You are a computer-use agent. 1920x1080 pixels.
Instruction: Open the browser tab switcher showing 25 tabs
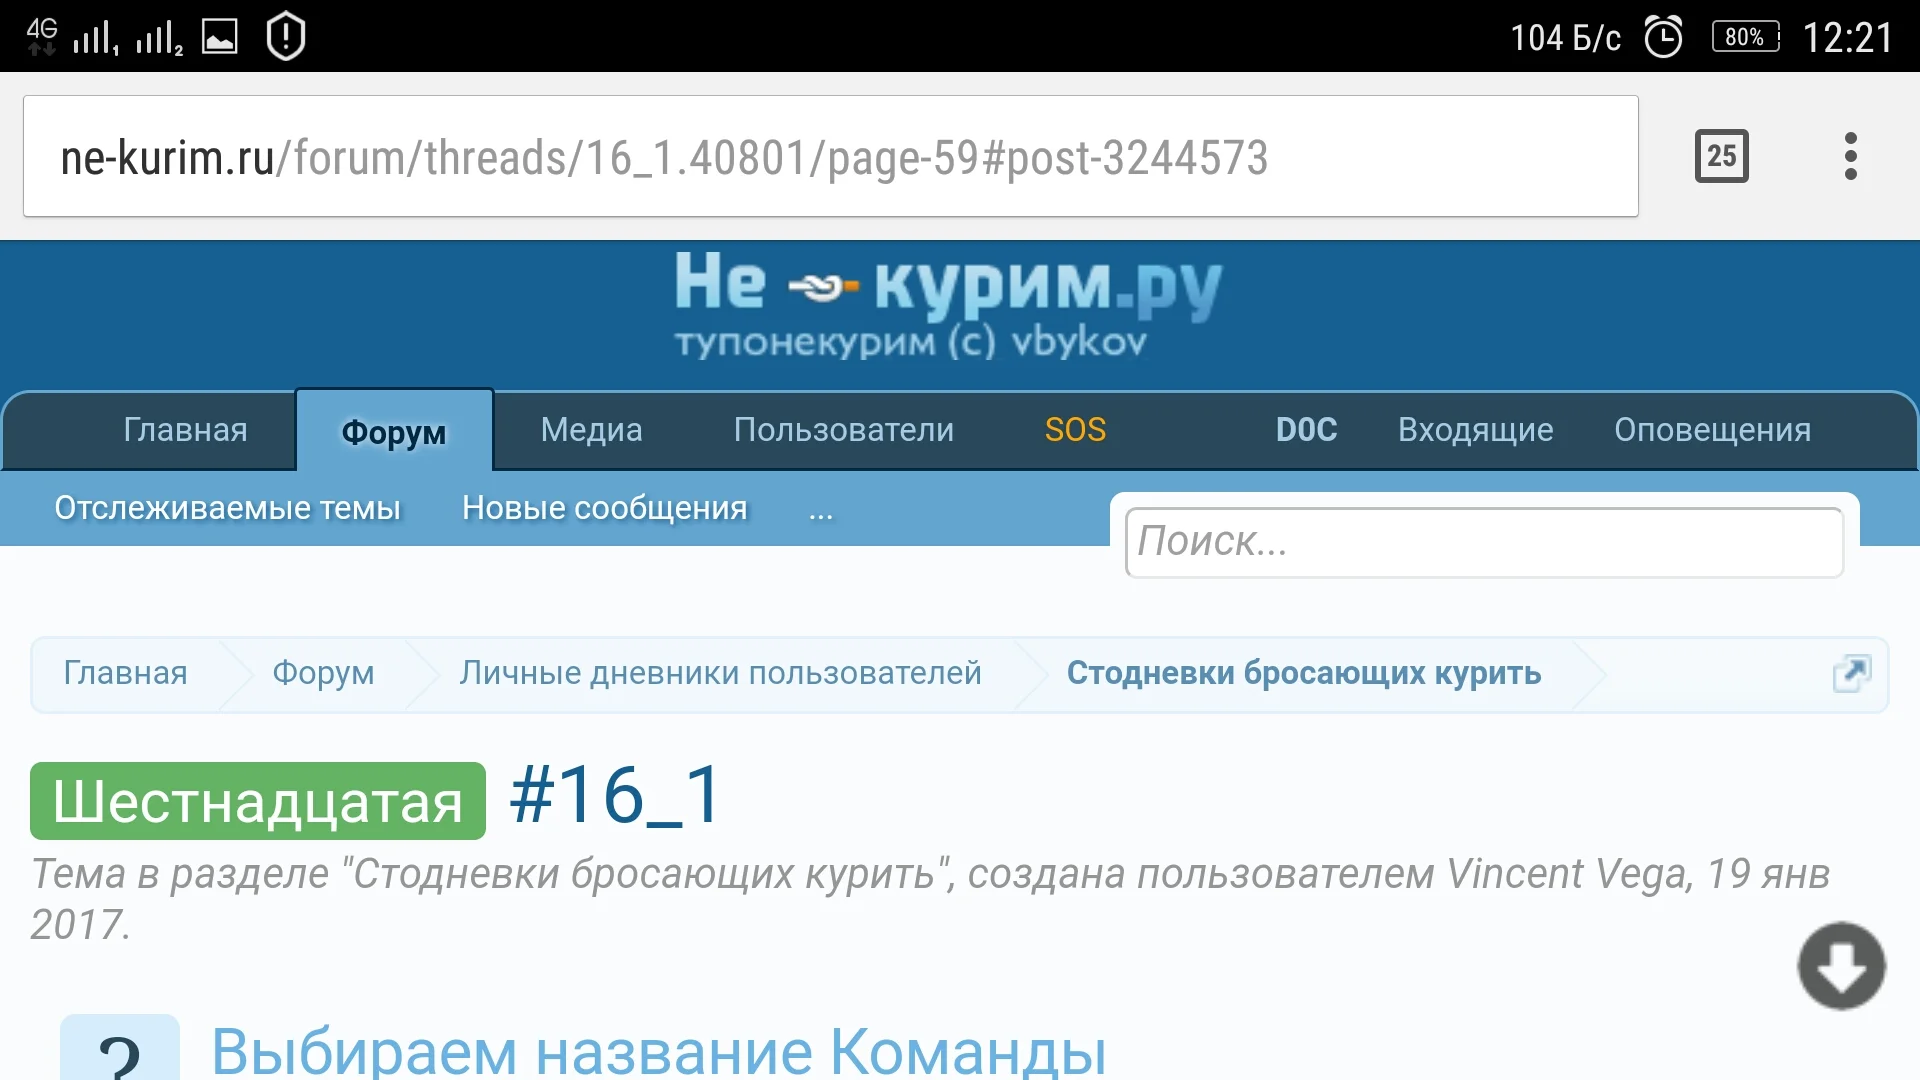[x=1722, y=156]
